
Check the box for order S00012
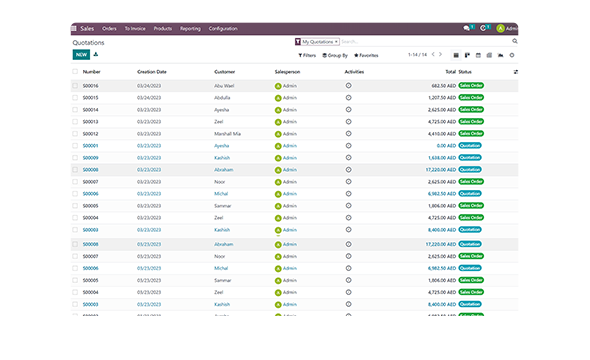(x=75, y=134)
